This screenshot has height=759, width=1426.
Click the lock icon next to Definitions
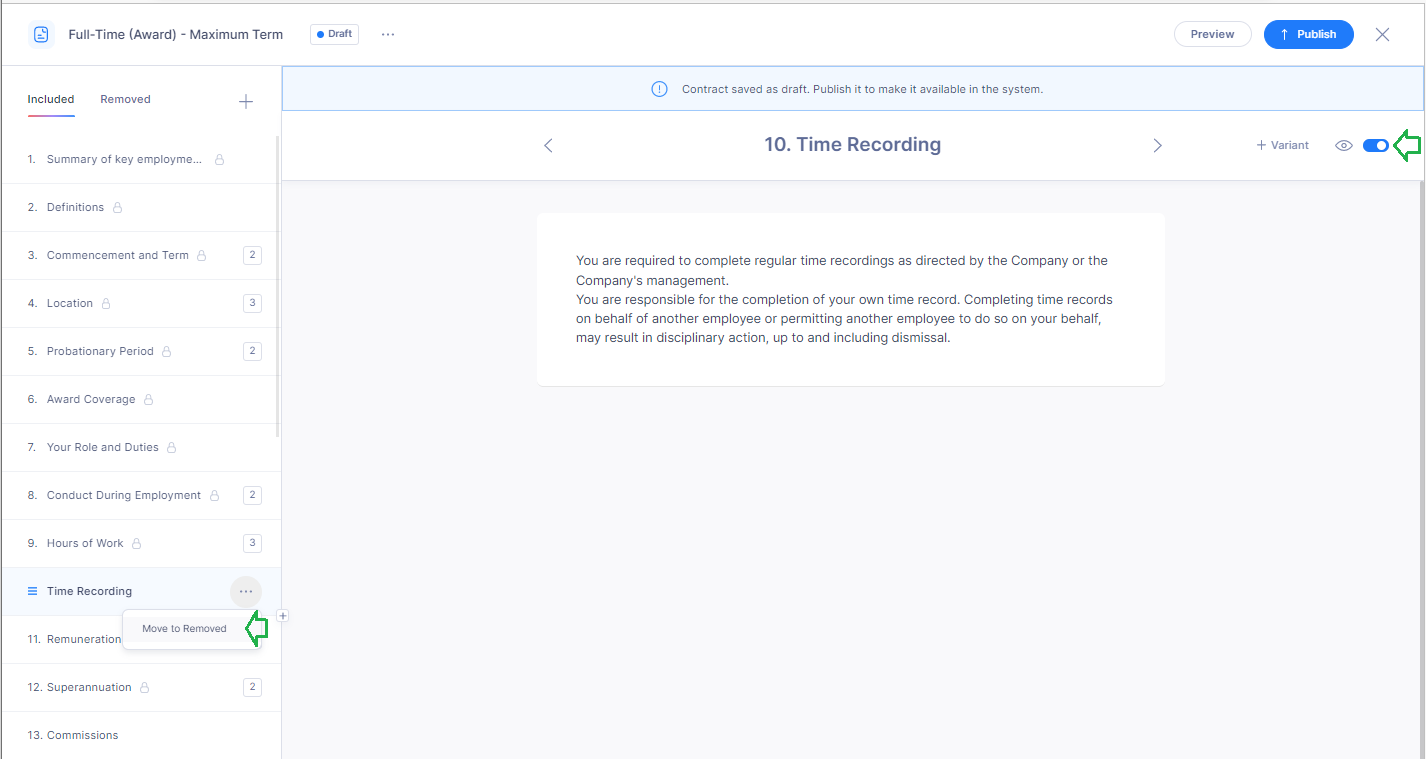click(x=117, y=208)
